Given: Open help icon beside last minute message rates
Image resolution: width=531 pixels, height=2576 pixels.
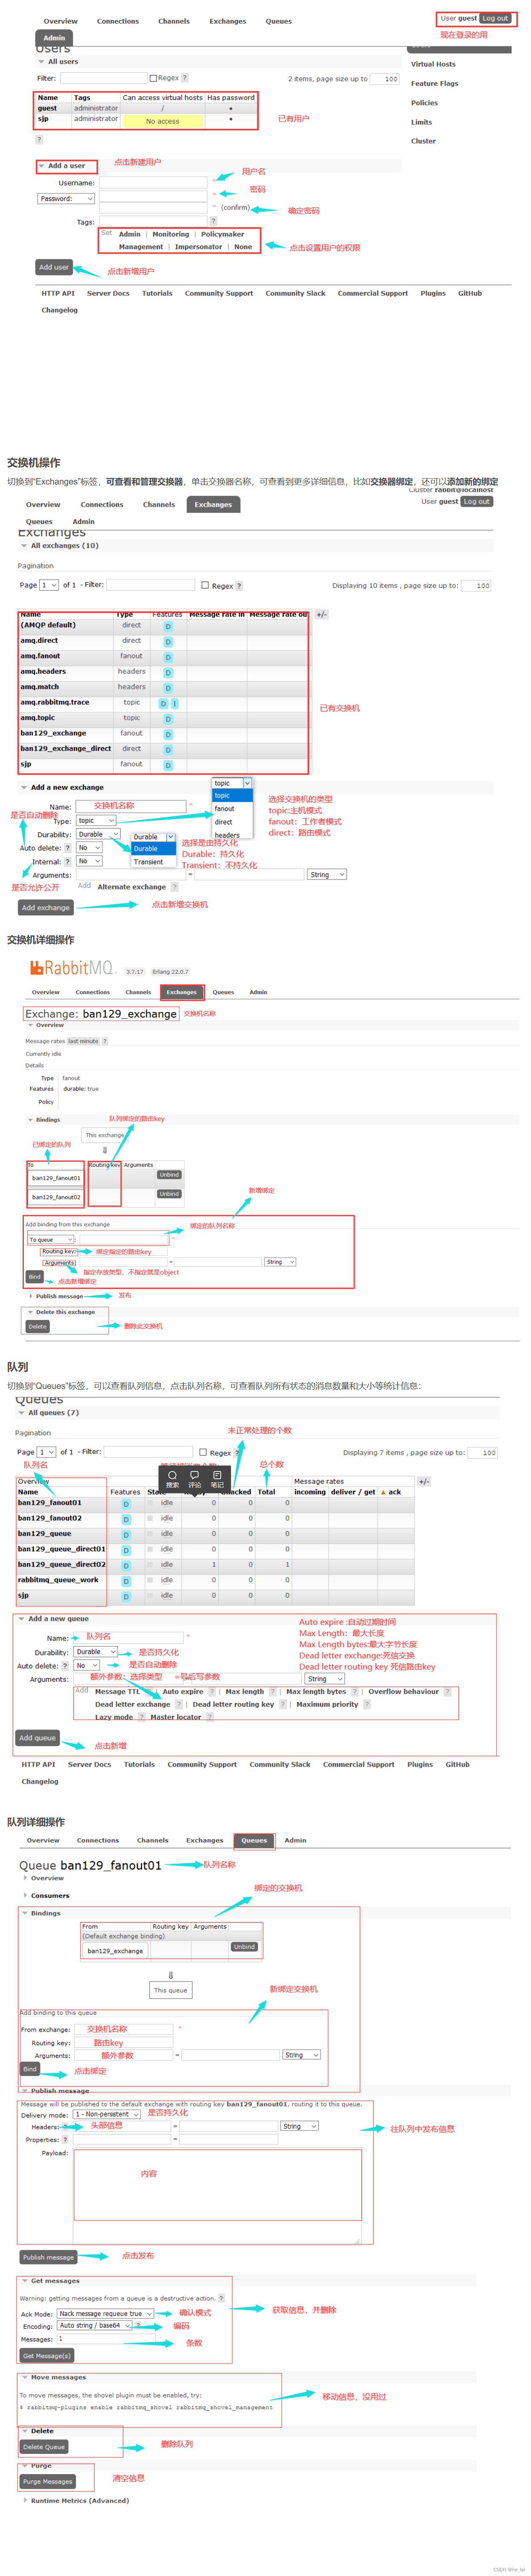Looking at the screenshot, I should 105,1041.
